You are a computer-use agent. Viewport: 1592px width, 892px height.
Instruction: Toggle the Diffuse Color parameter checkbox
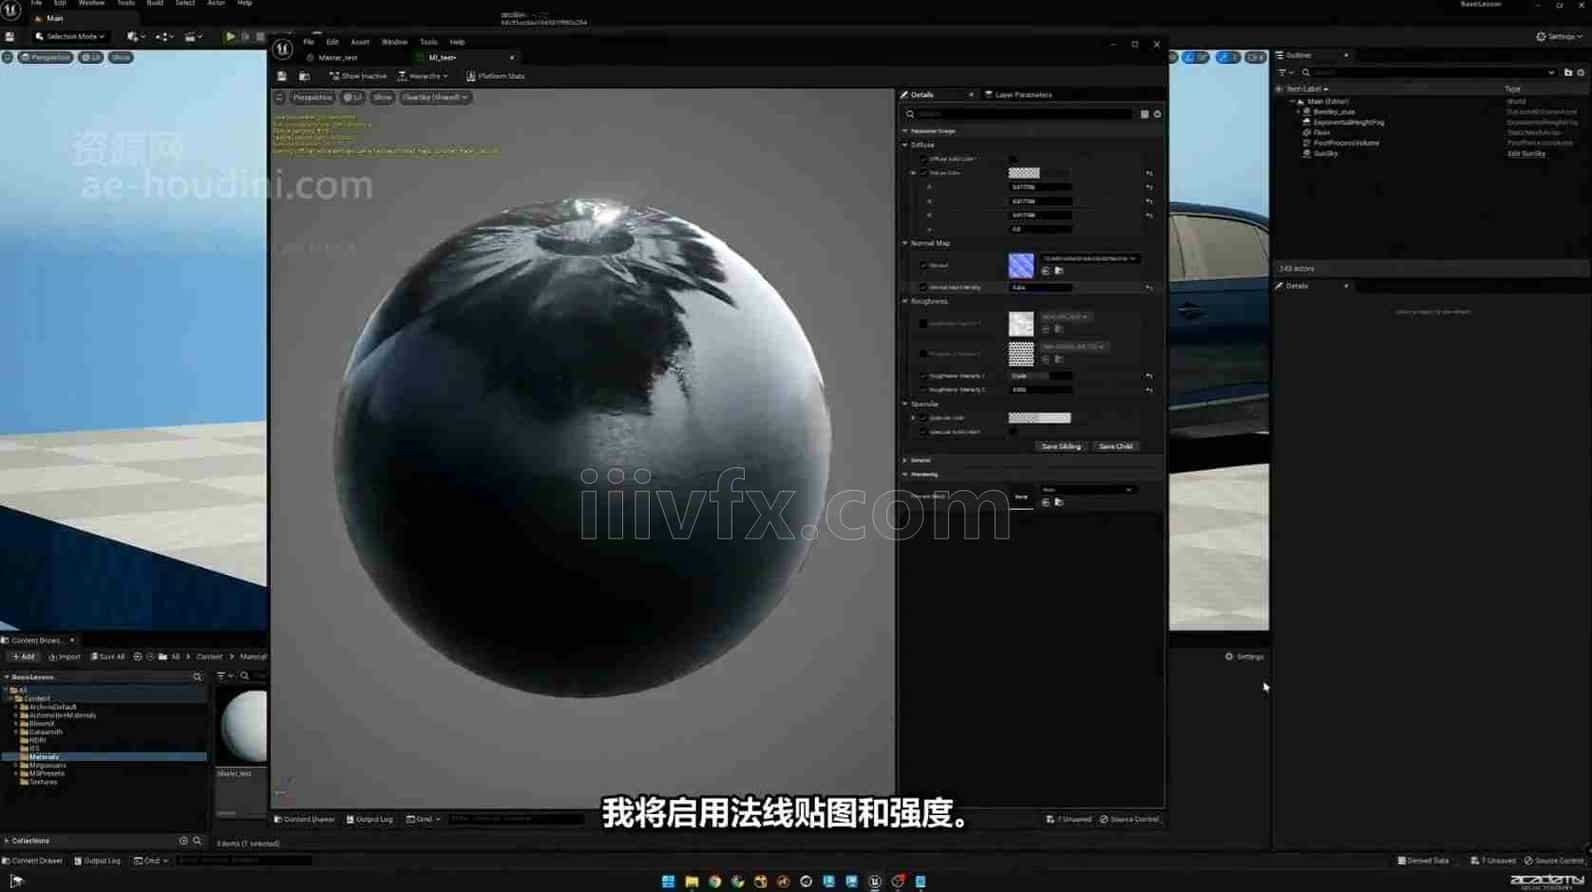tap(923, 173)
